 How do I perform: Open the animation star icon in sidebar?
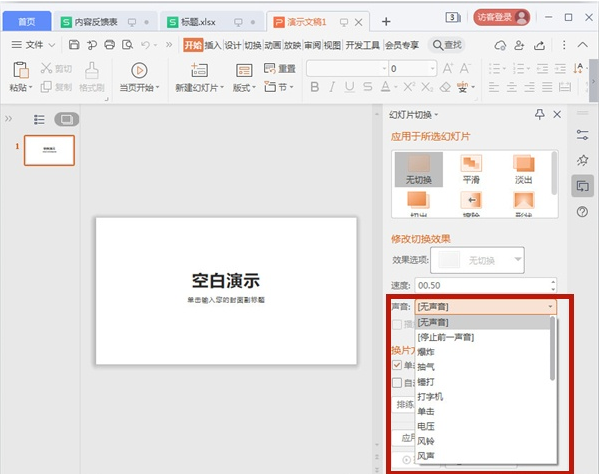pos(582,160)
